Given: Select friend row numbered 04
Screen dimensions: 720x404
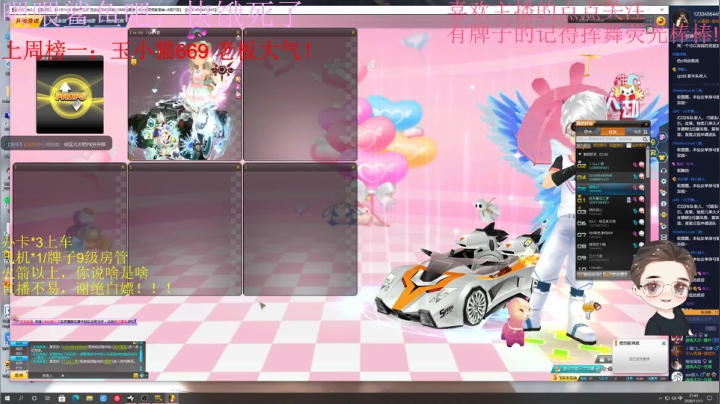Looking at the screenshot, I should click(x=611, y=176).
